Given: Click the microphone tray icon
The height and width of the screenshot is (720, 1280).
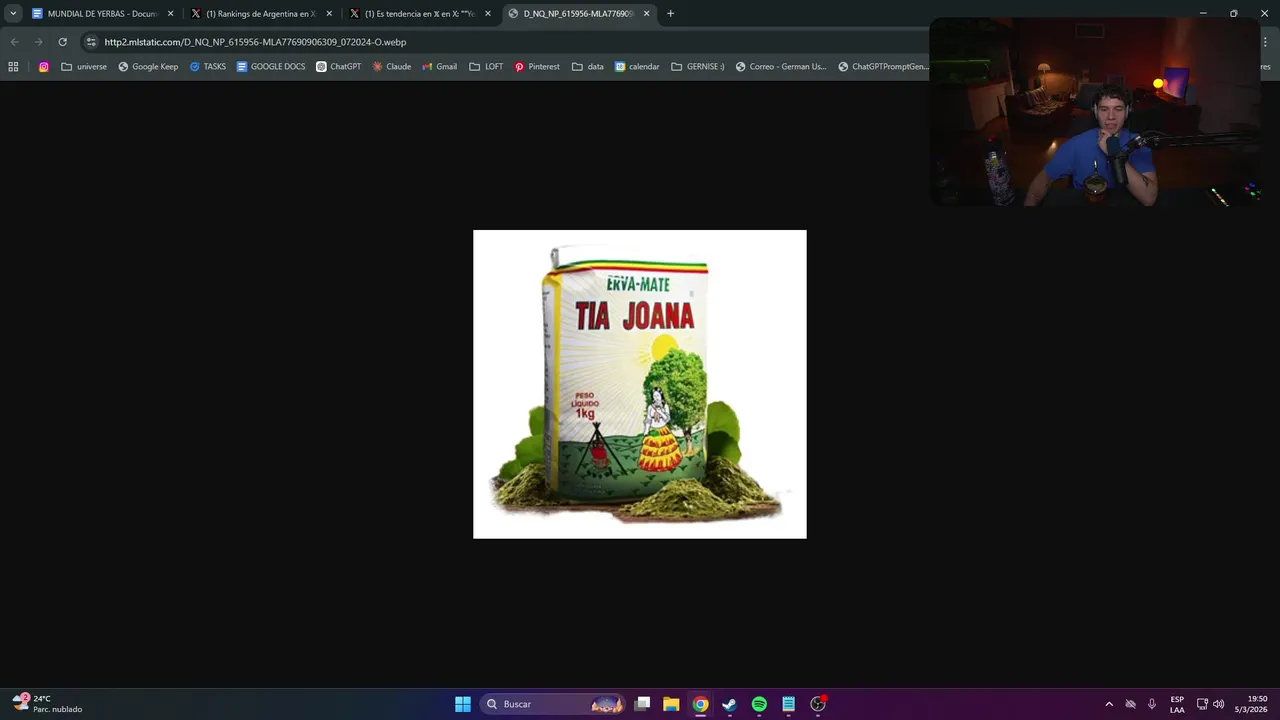Looking at the screenshot, I should (x=1152, y=704).
